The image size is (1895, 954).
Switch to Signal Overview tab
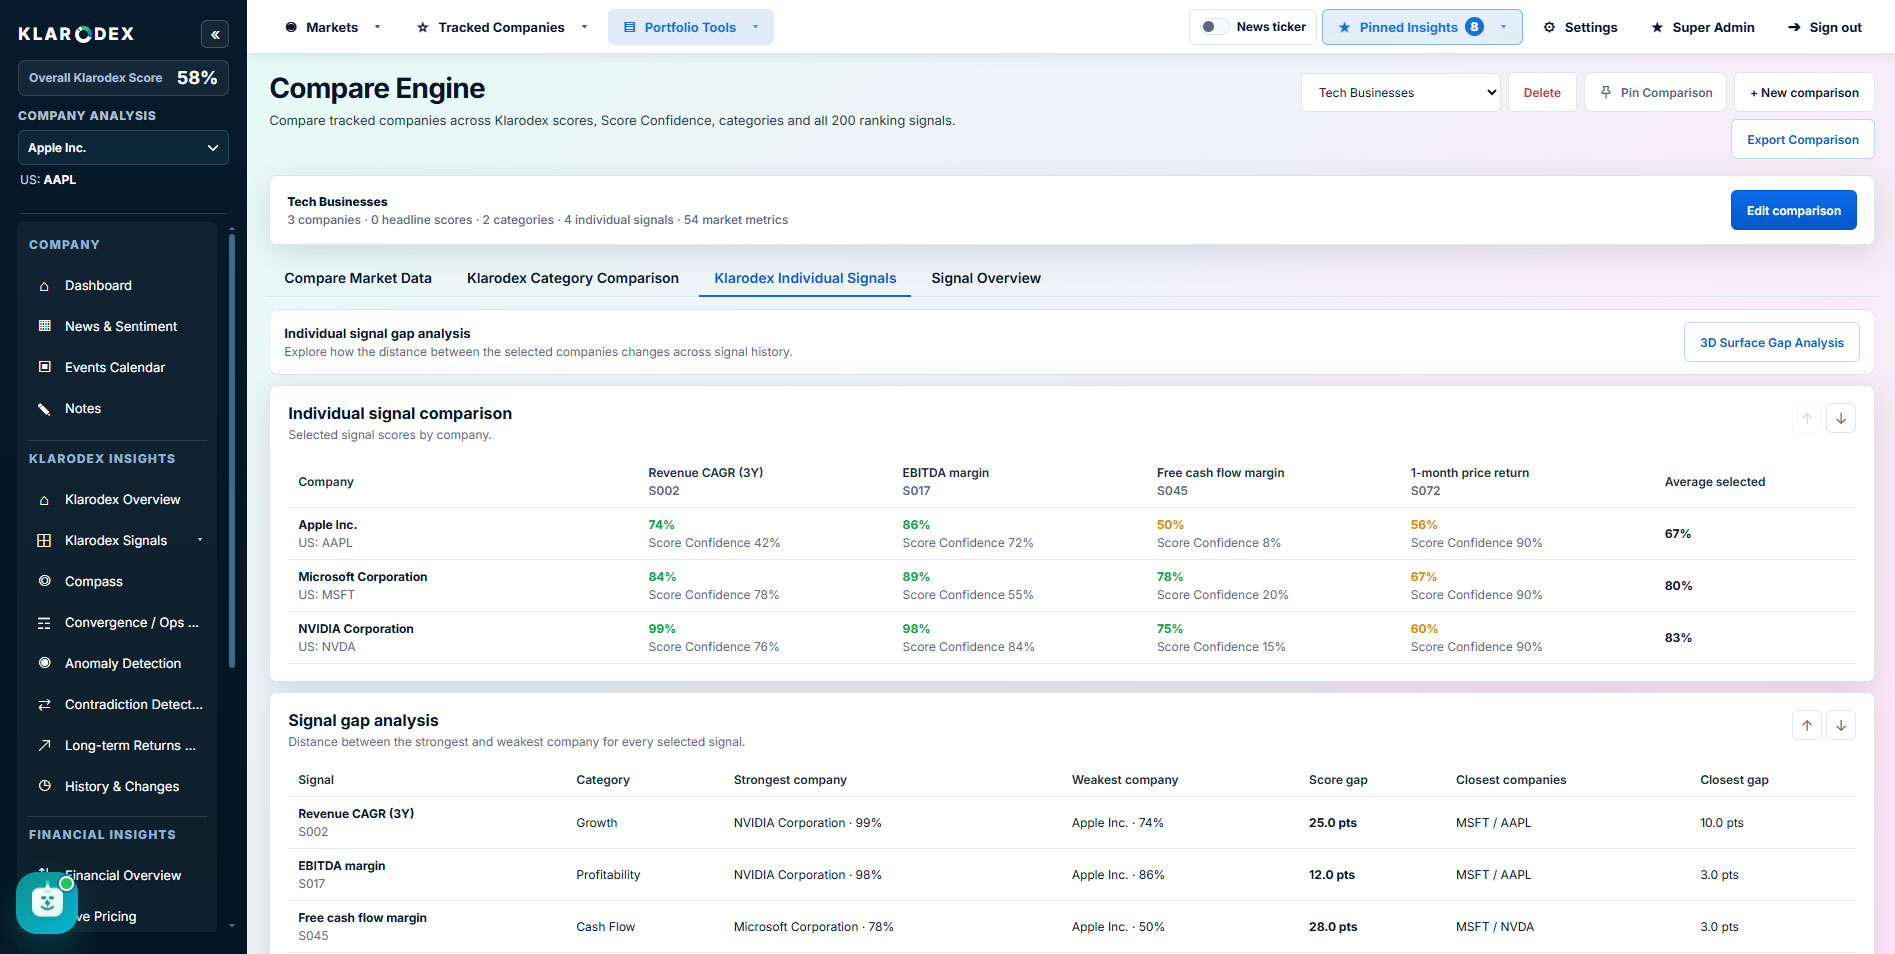(x=986, y=278)
